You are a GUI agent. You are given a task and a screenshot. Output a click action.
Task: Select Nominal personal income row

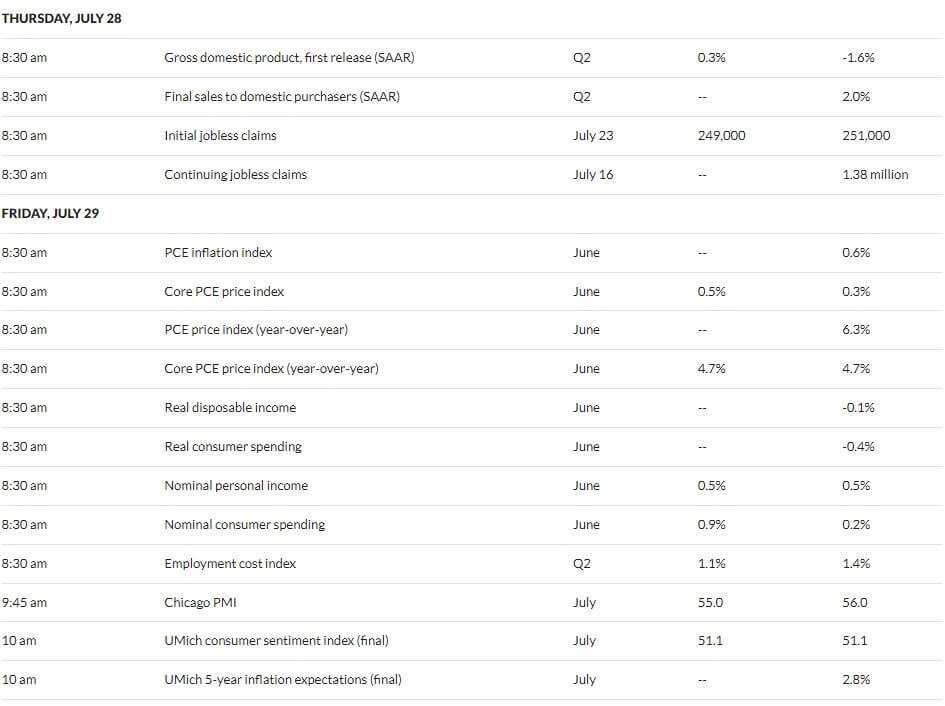471,486
